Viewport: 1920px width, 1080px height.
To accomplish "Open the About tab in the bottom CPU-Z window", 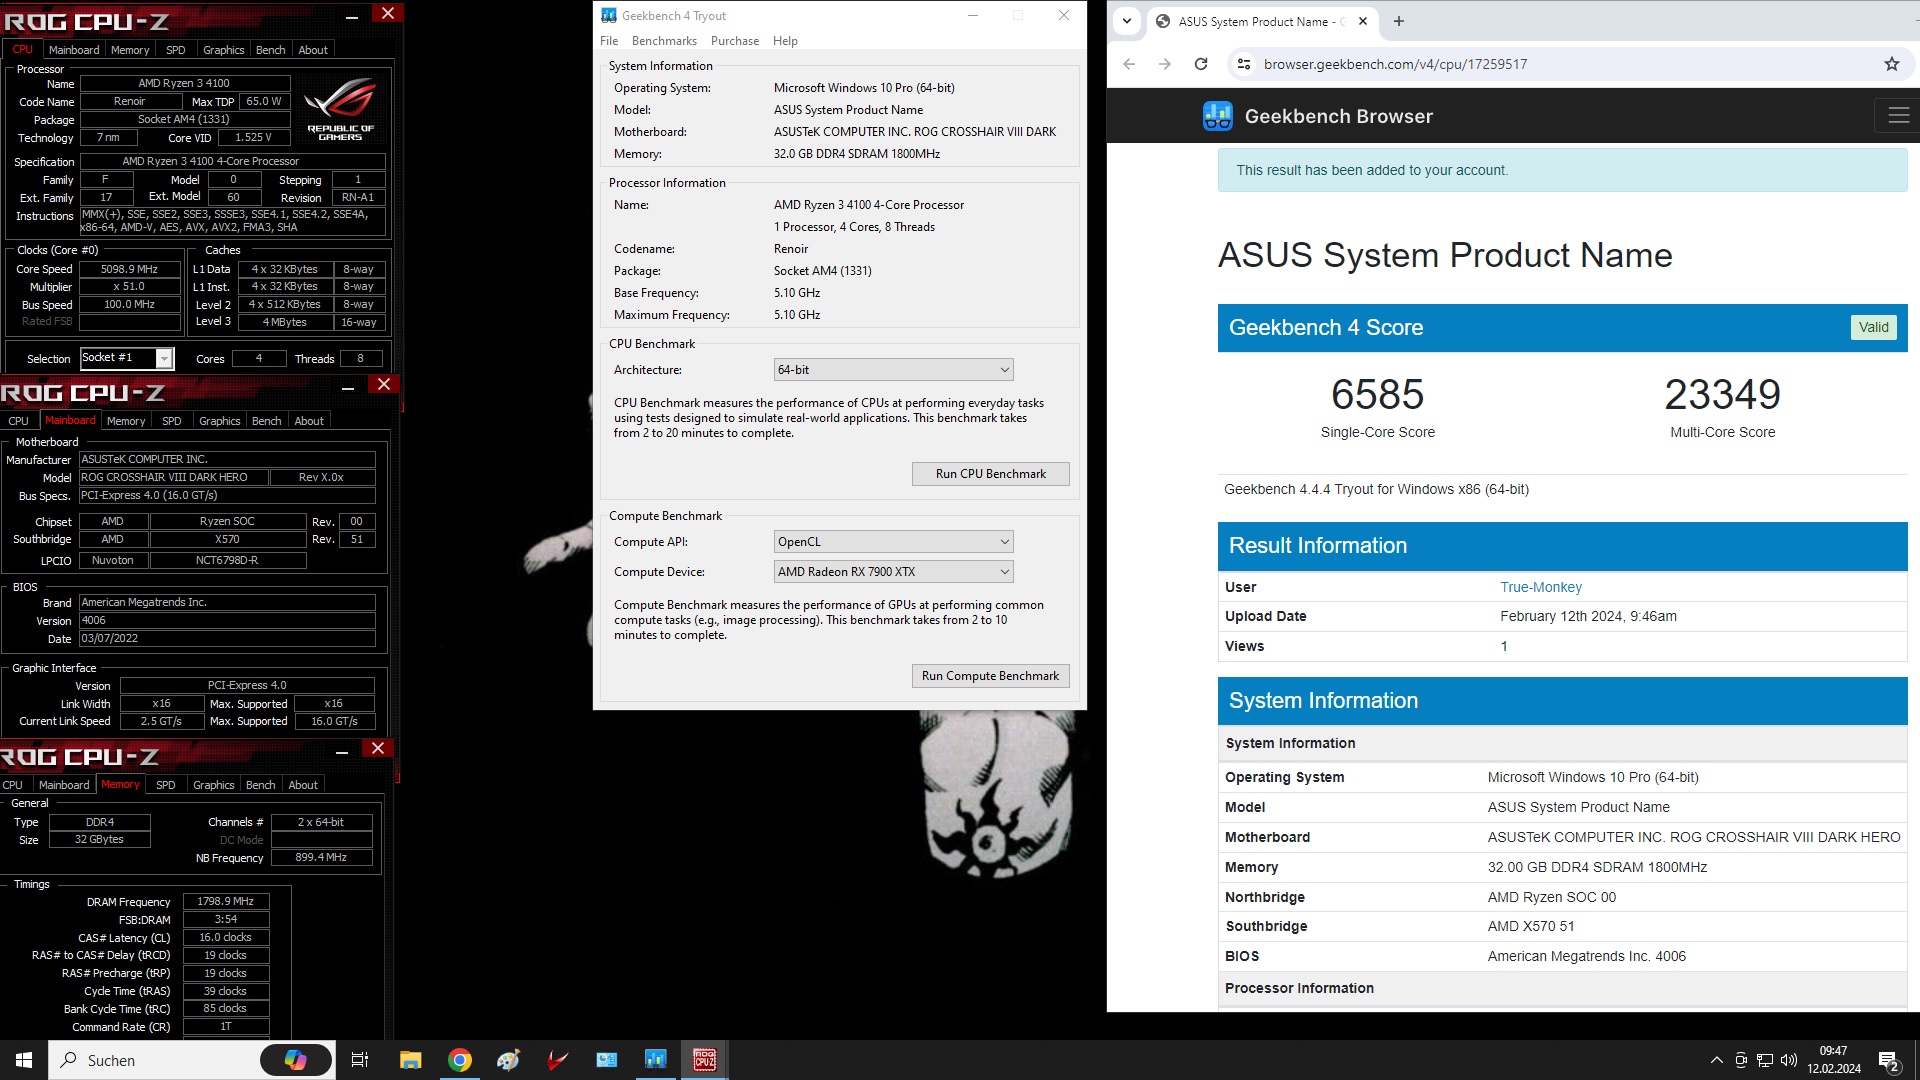I will [x=303, y=785].
